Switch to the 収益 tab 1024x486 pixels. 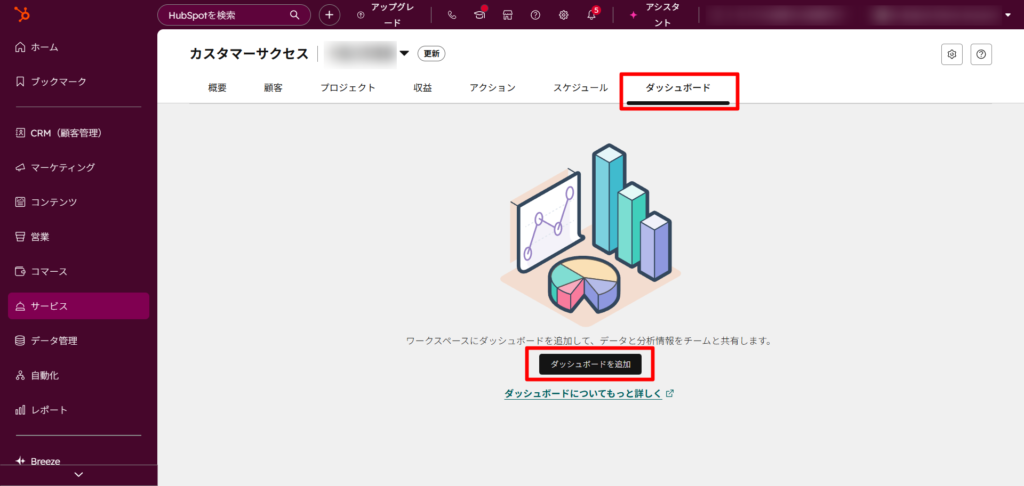click(423, 88)
